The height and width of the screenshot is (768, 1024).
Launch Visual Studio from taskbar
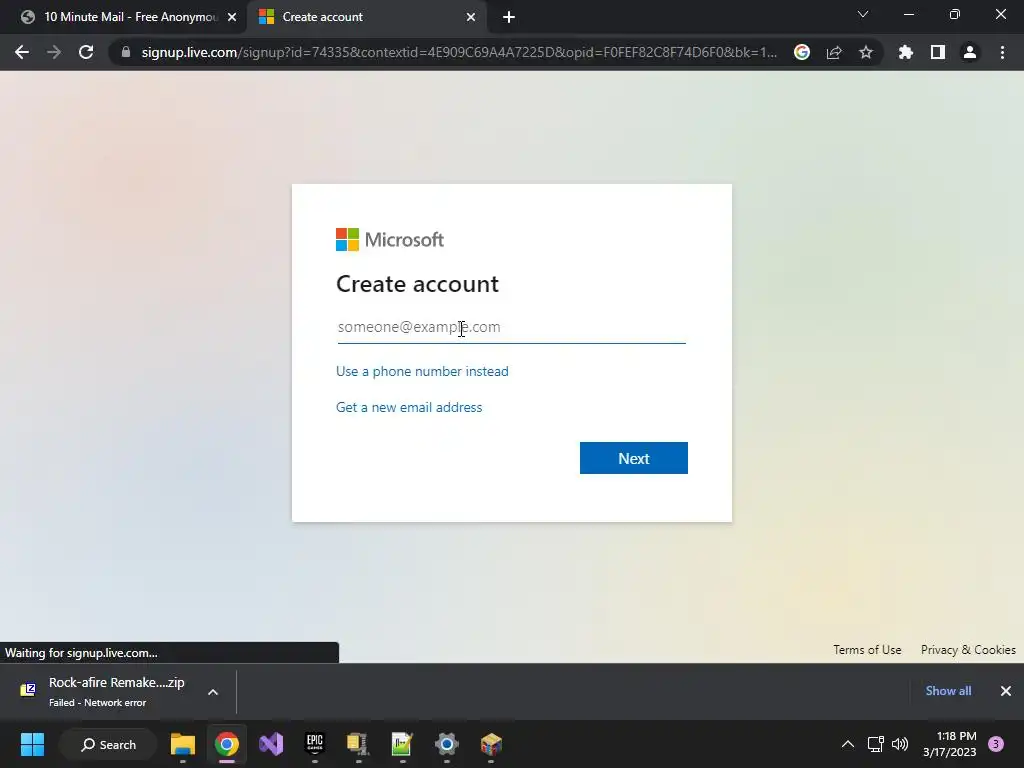(x=271, y=744)
